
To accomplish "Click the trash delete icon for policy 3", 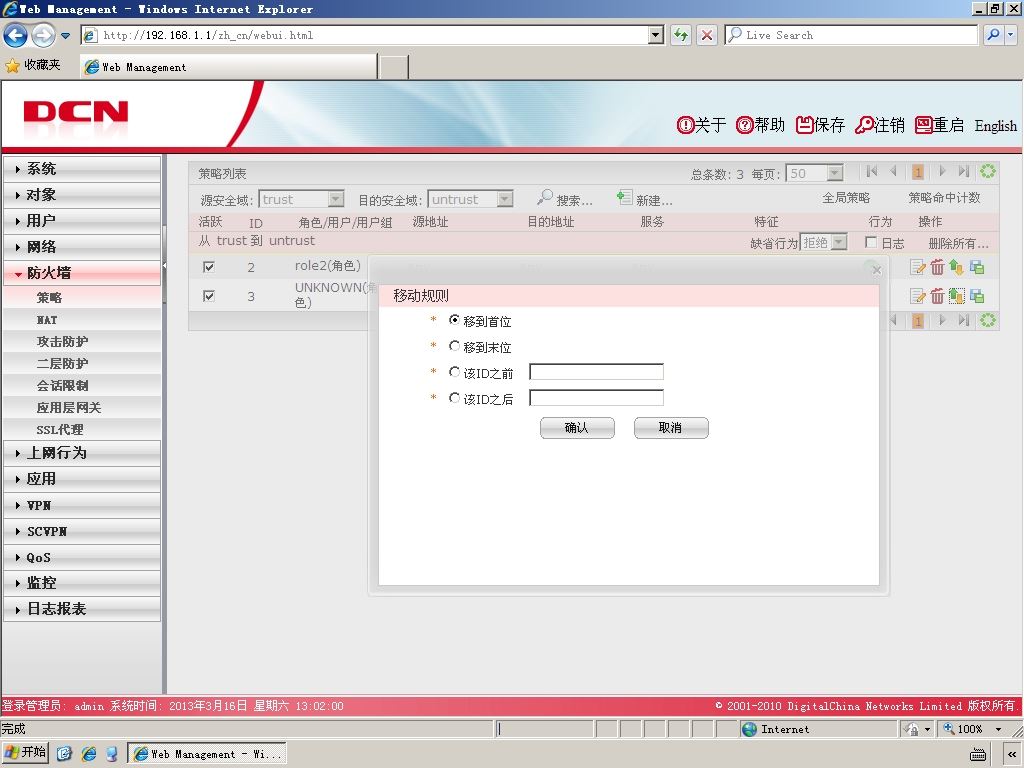I will [937, 296].
